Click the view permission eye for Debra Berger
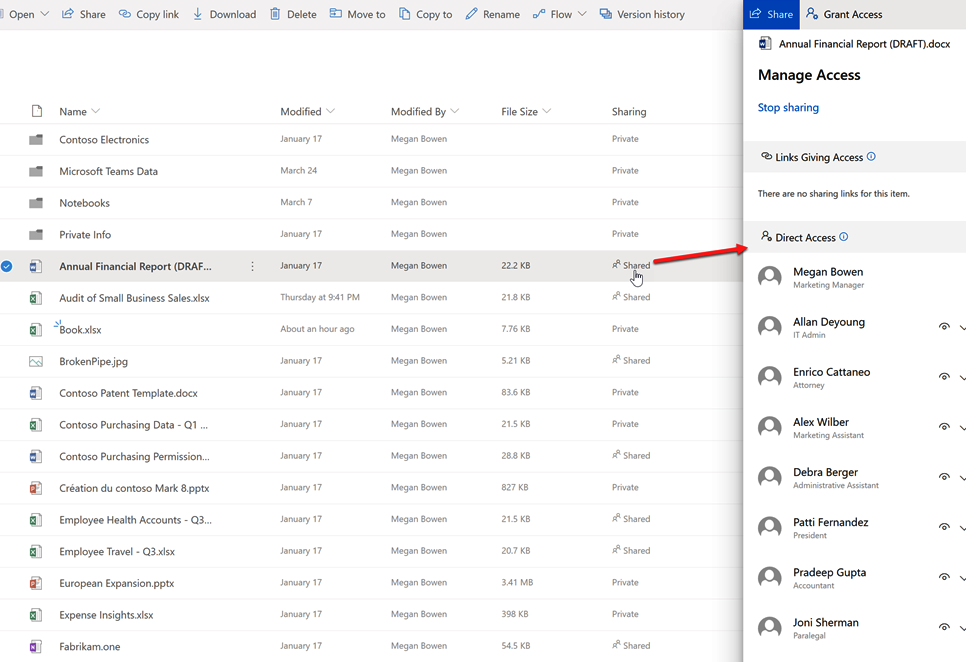Screen dimensions: 966x662 944,477
